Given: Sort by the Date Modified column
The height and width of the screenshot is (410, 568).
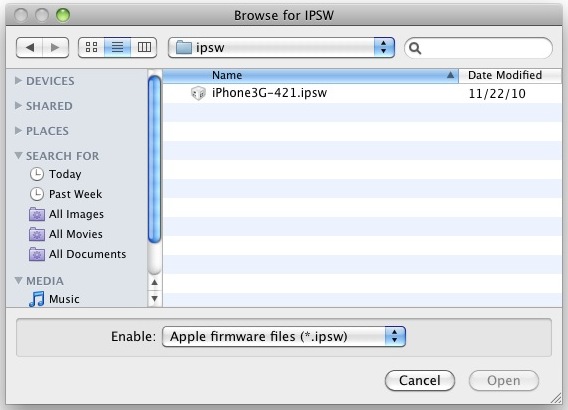Looking at the screenshot, I should (x=510, y=75).
